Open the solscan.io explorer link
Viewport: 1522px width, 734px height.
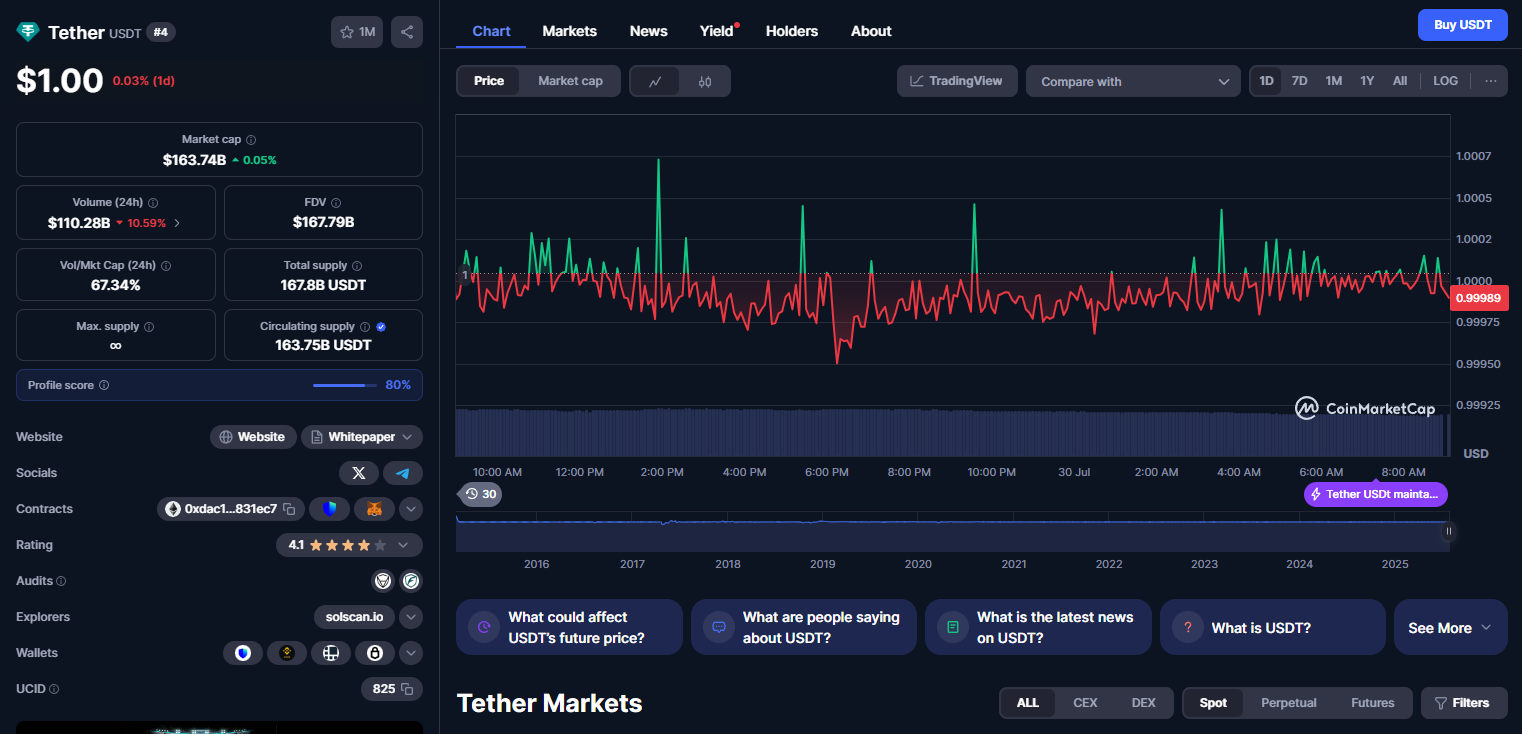pyautogui.click(x=354, y=617)
